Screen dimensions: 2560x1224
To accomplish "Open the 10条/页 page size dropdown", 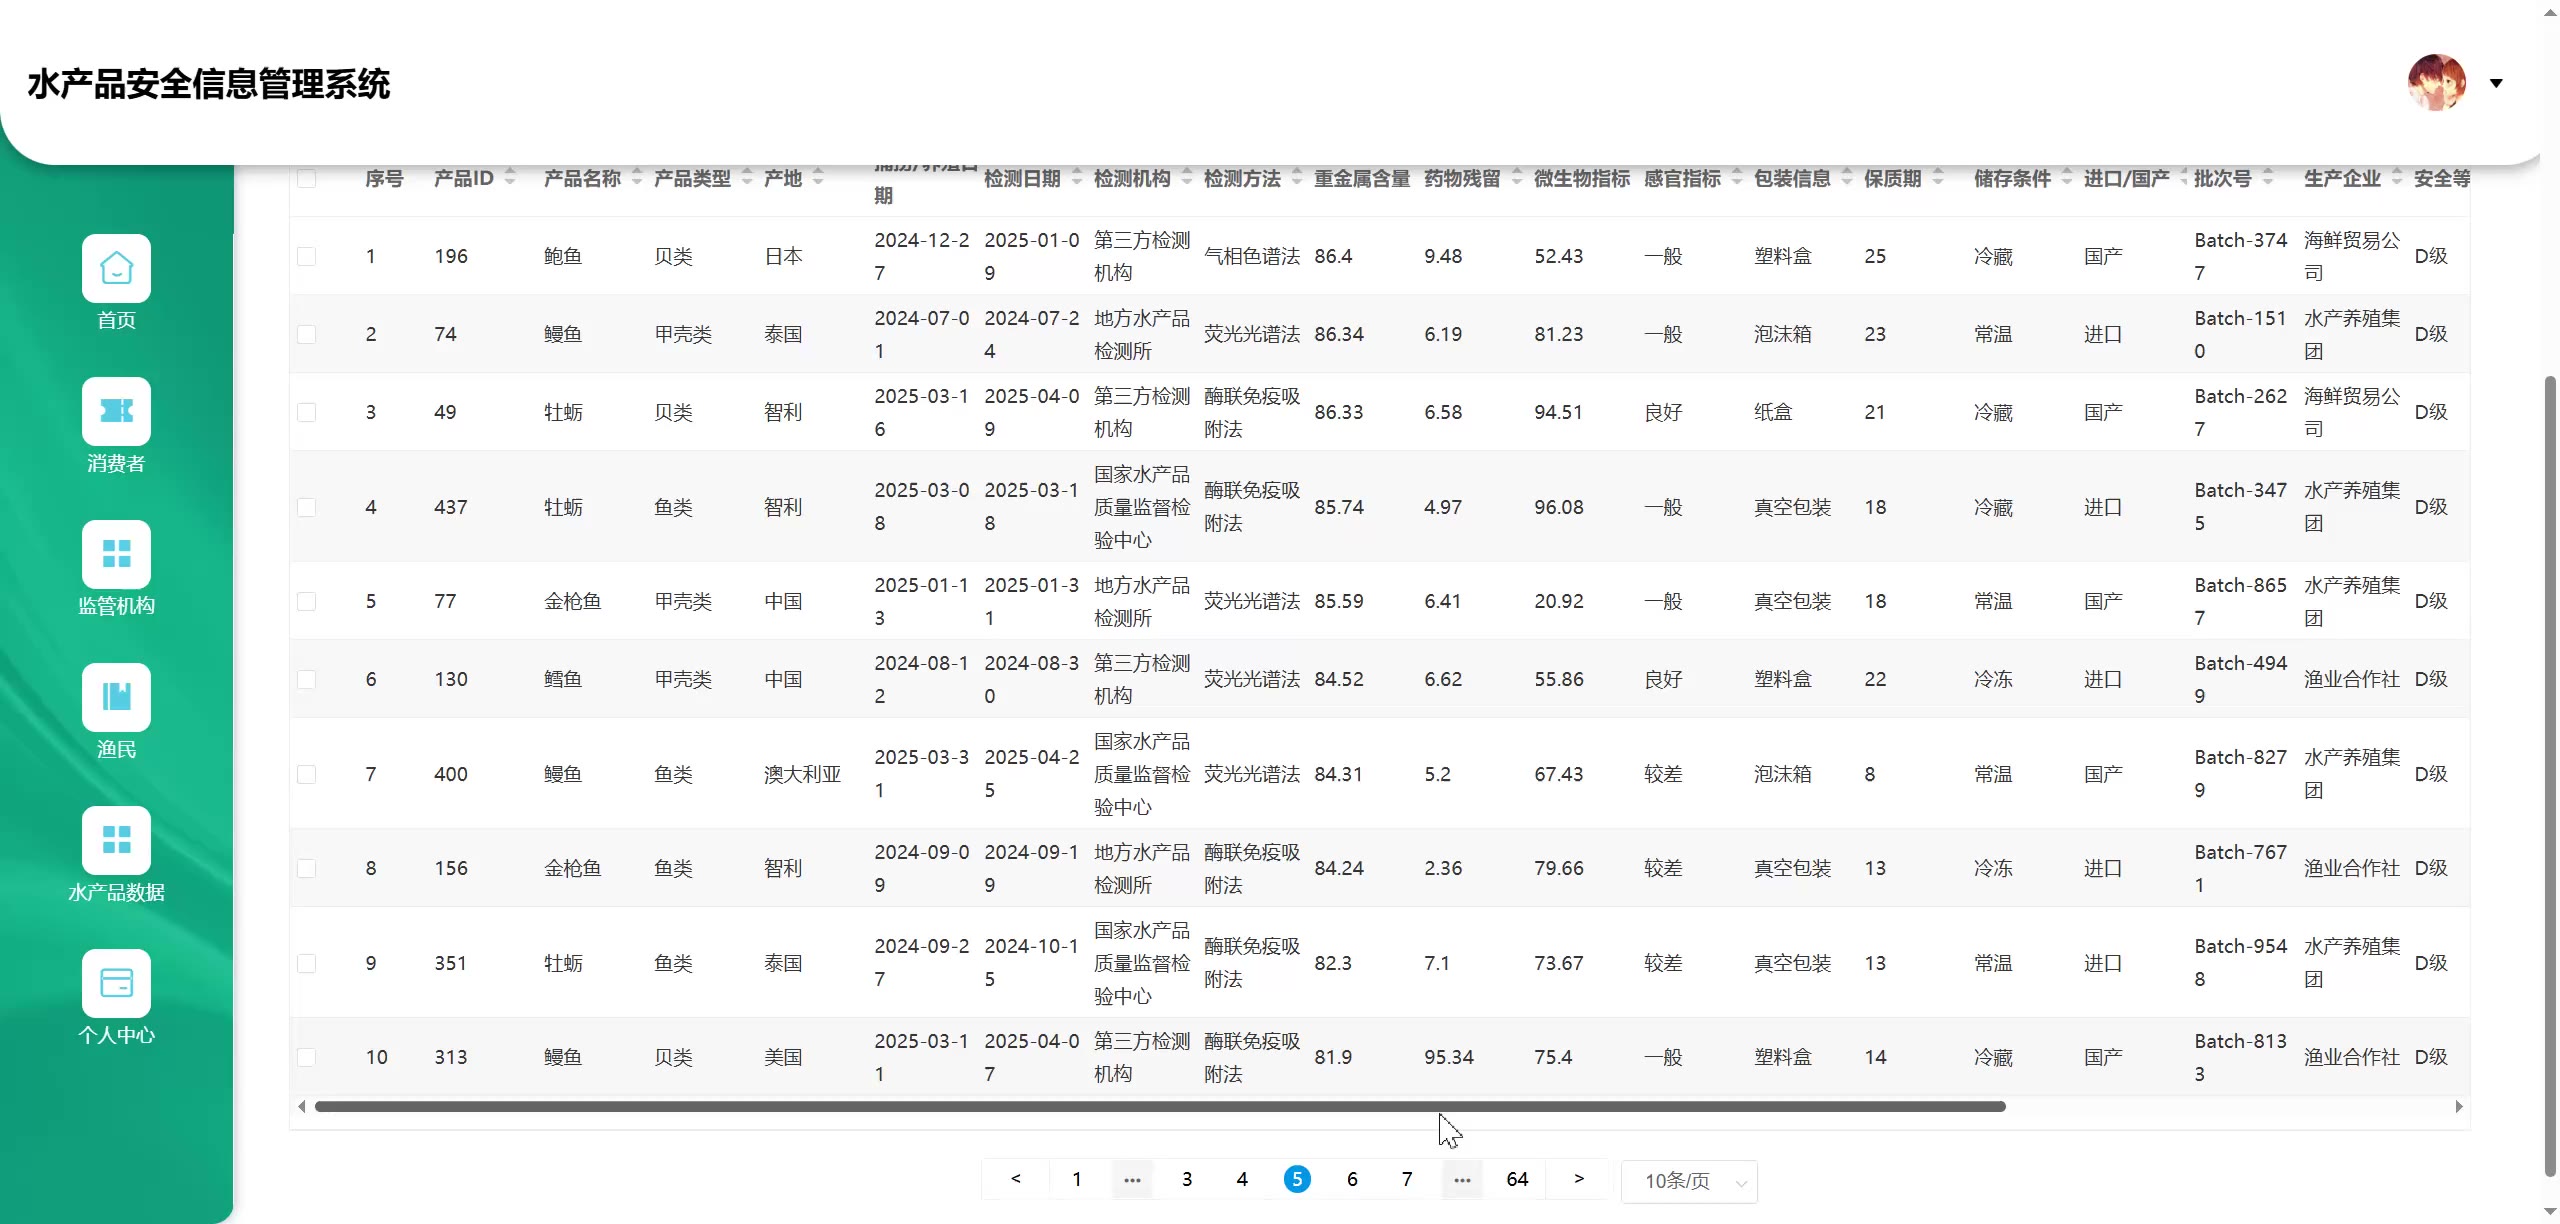I will pyautogui.click(x=1689, y=1181).
